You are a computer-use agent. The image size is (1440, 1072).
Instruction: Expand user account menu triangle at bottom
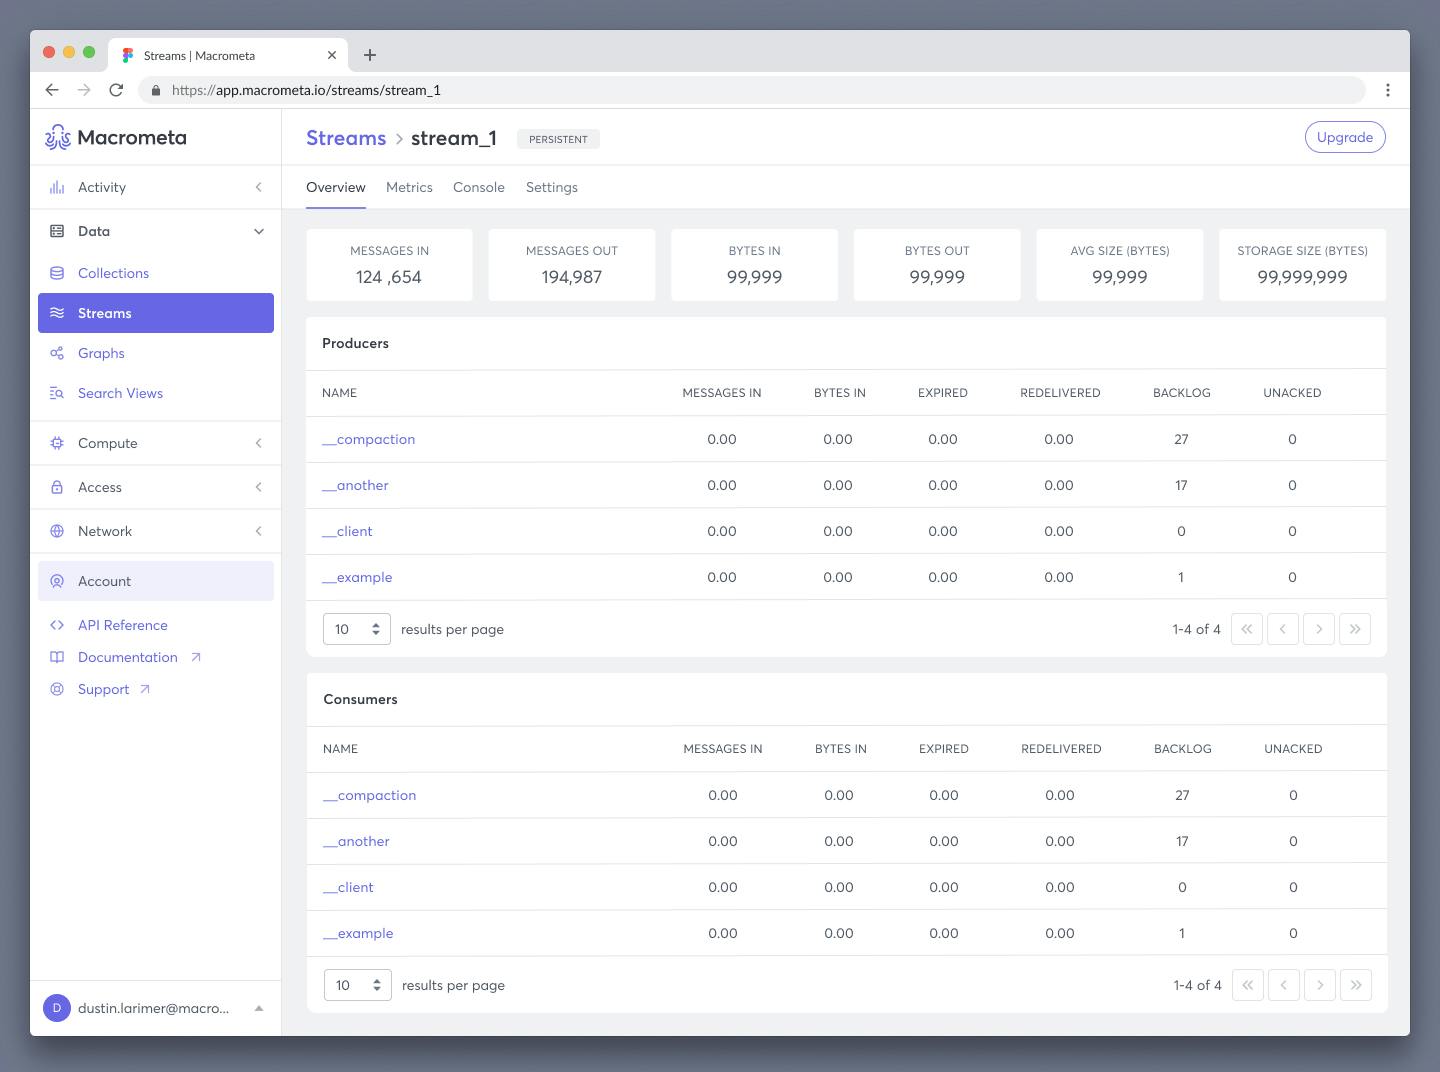[x=259, y=1008]
